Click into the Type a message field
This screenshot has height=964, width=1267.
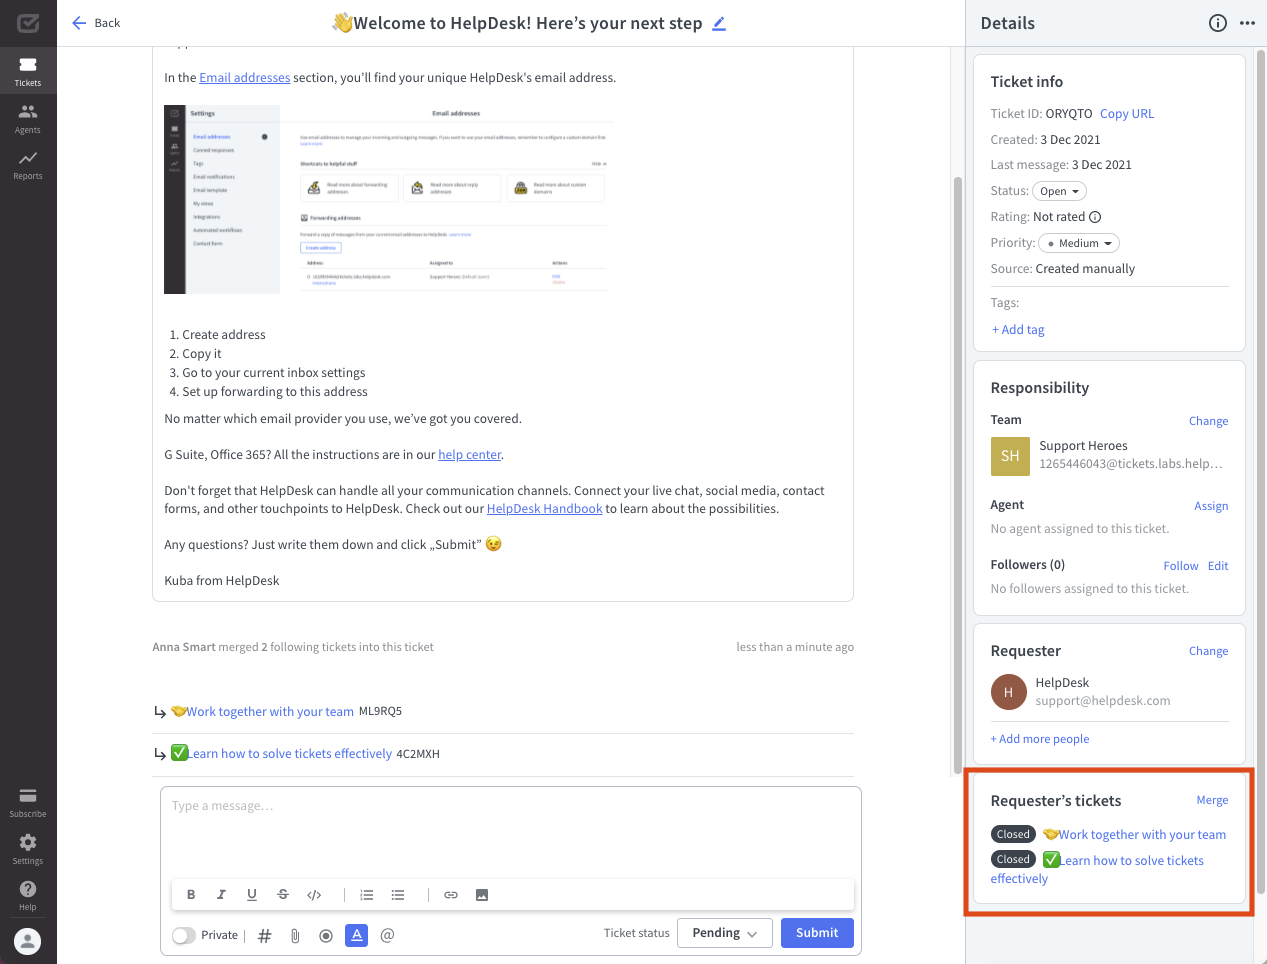tap(511, 830)
